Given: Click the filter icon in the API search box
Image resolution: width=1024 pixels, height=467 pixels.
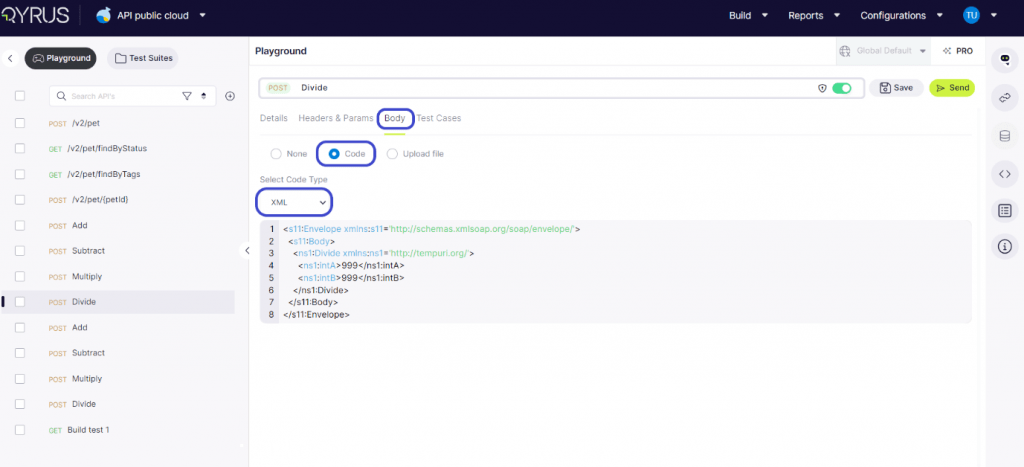Looking at the screenshot, I should pos(187,96).
